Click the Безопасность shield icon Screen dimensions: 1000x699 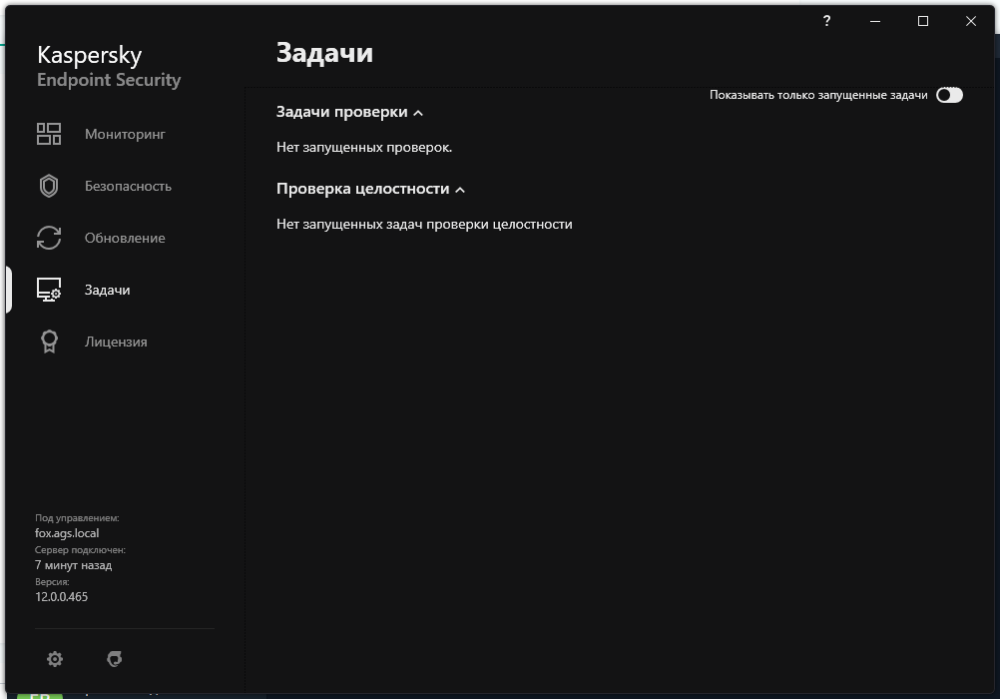click(48, 186)
